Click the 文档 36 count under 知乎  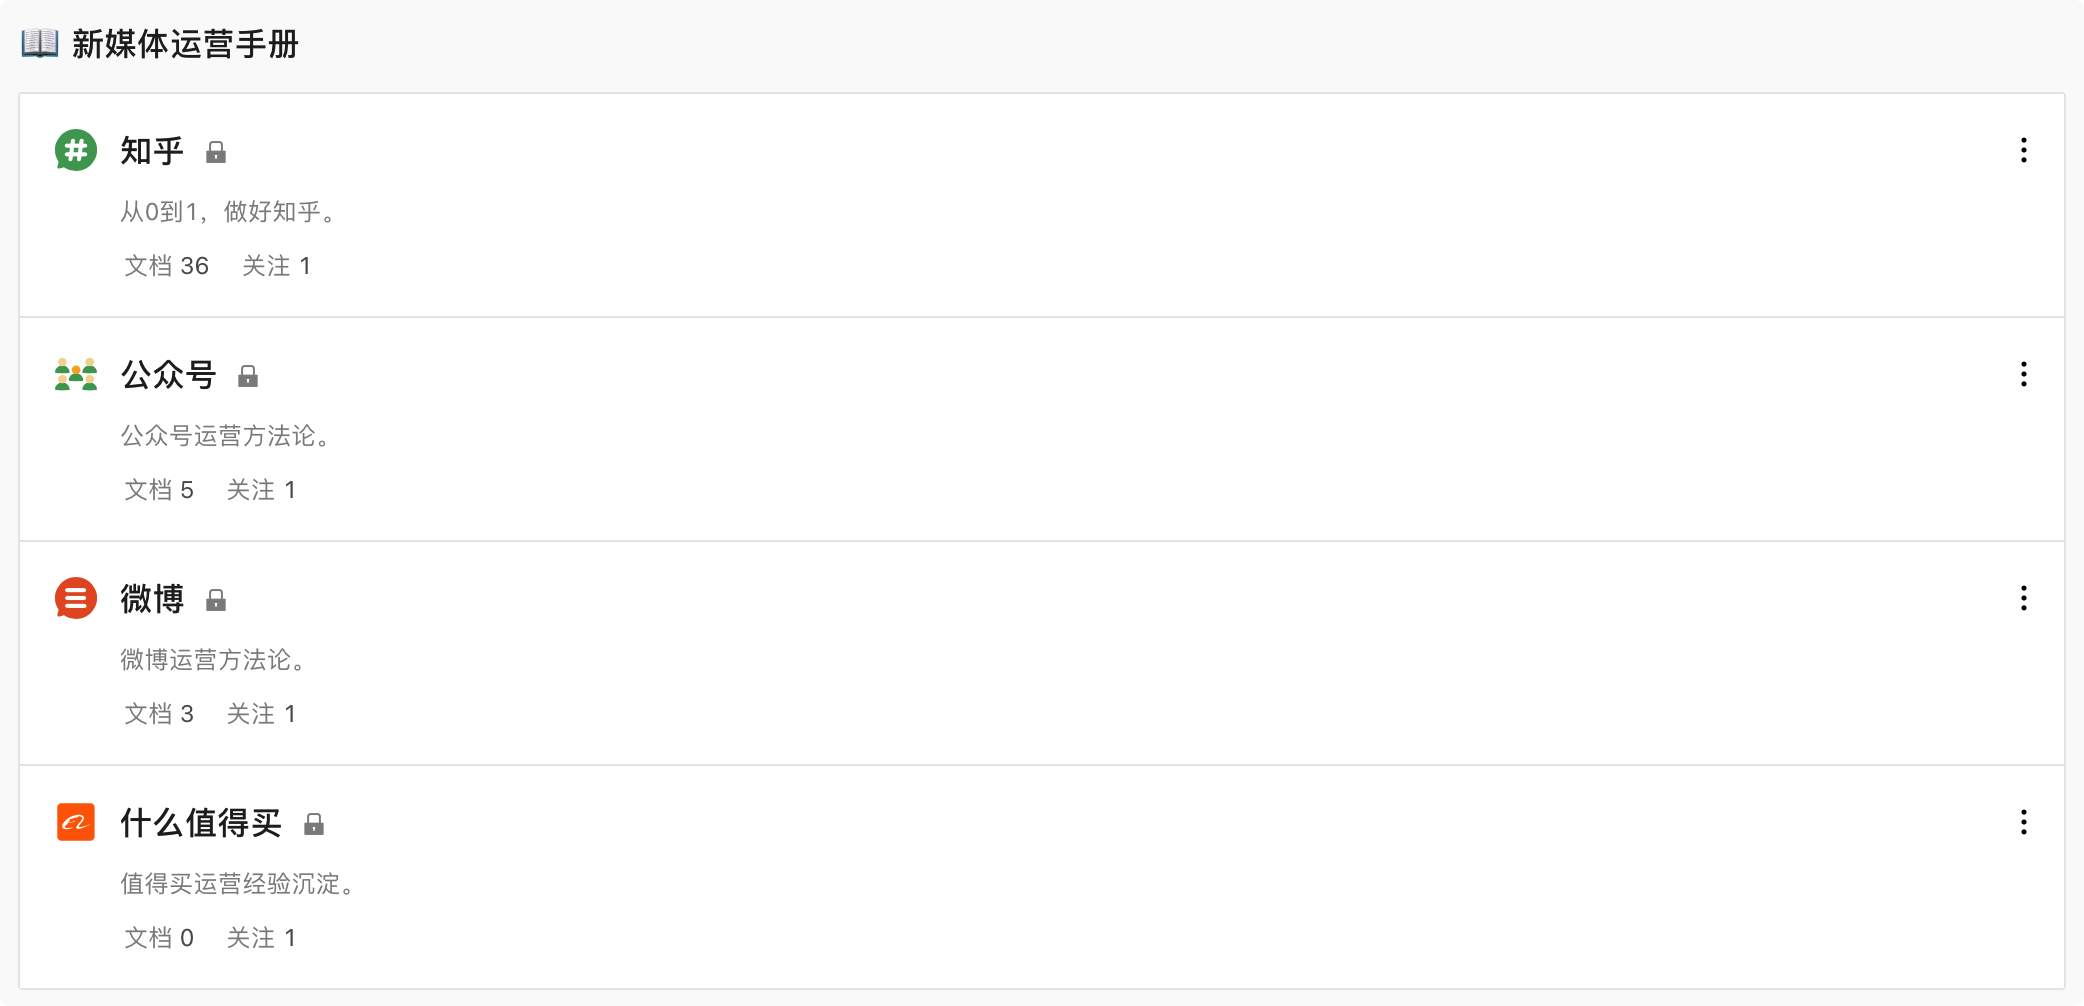click(x=166, y=266)
